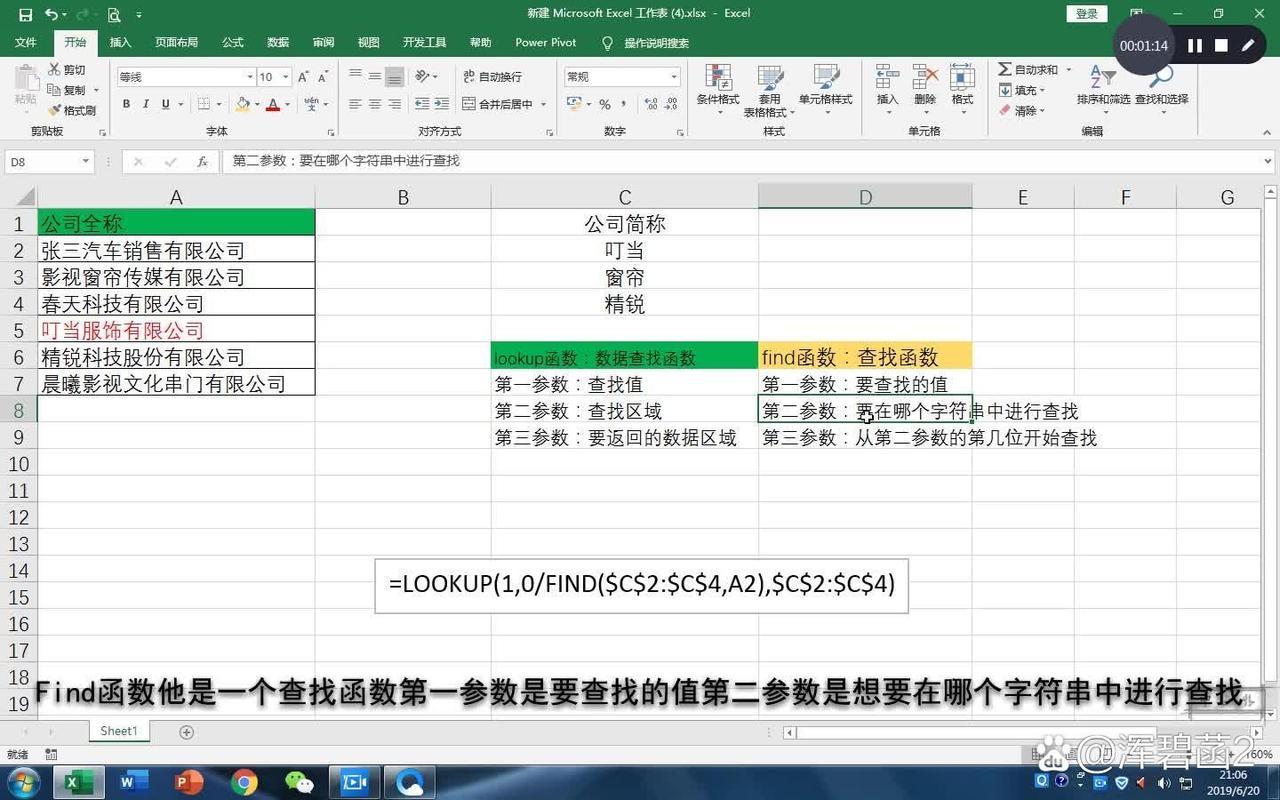Image resolution: width=1280 pixels, height=800 pixels.
Task: Toggle the Bottom Align button
Action: point(395,77)
